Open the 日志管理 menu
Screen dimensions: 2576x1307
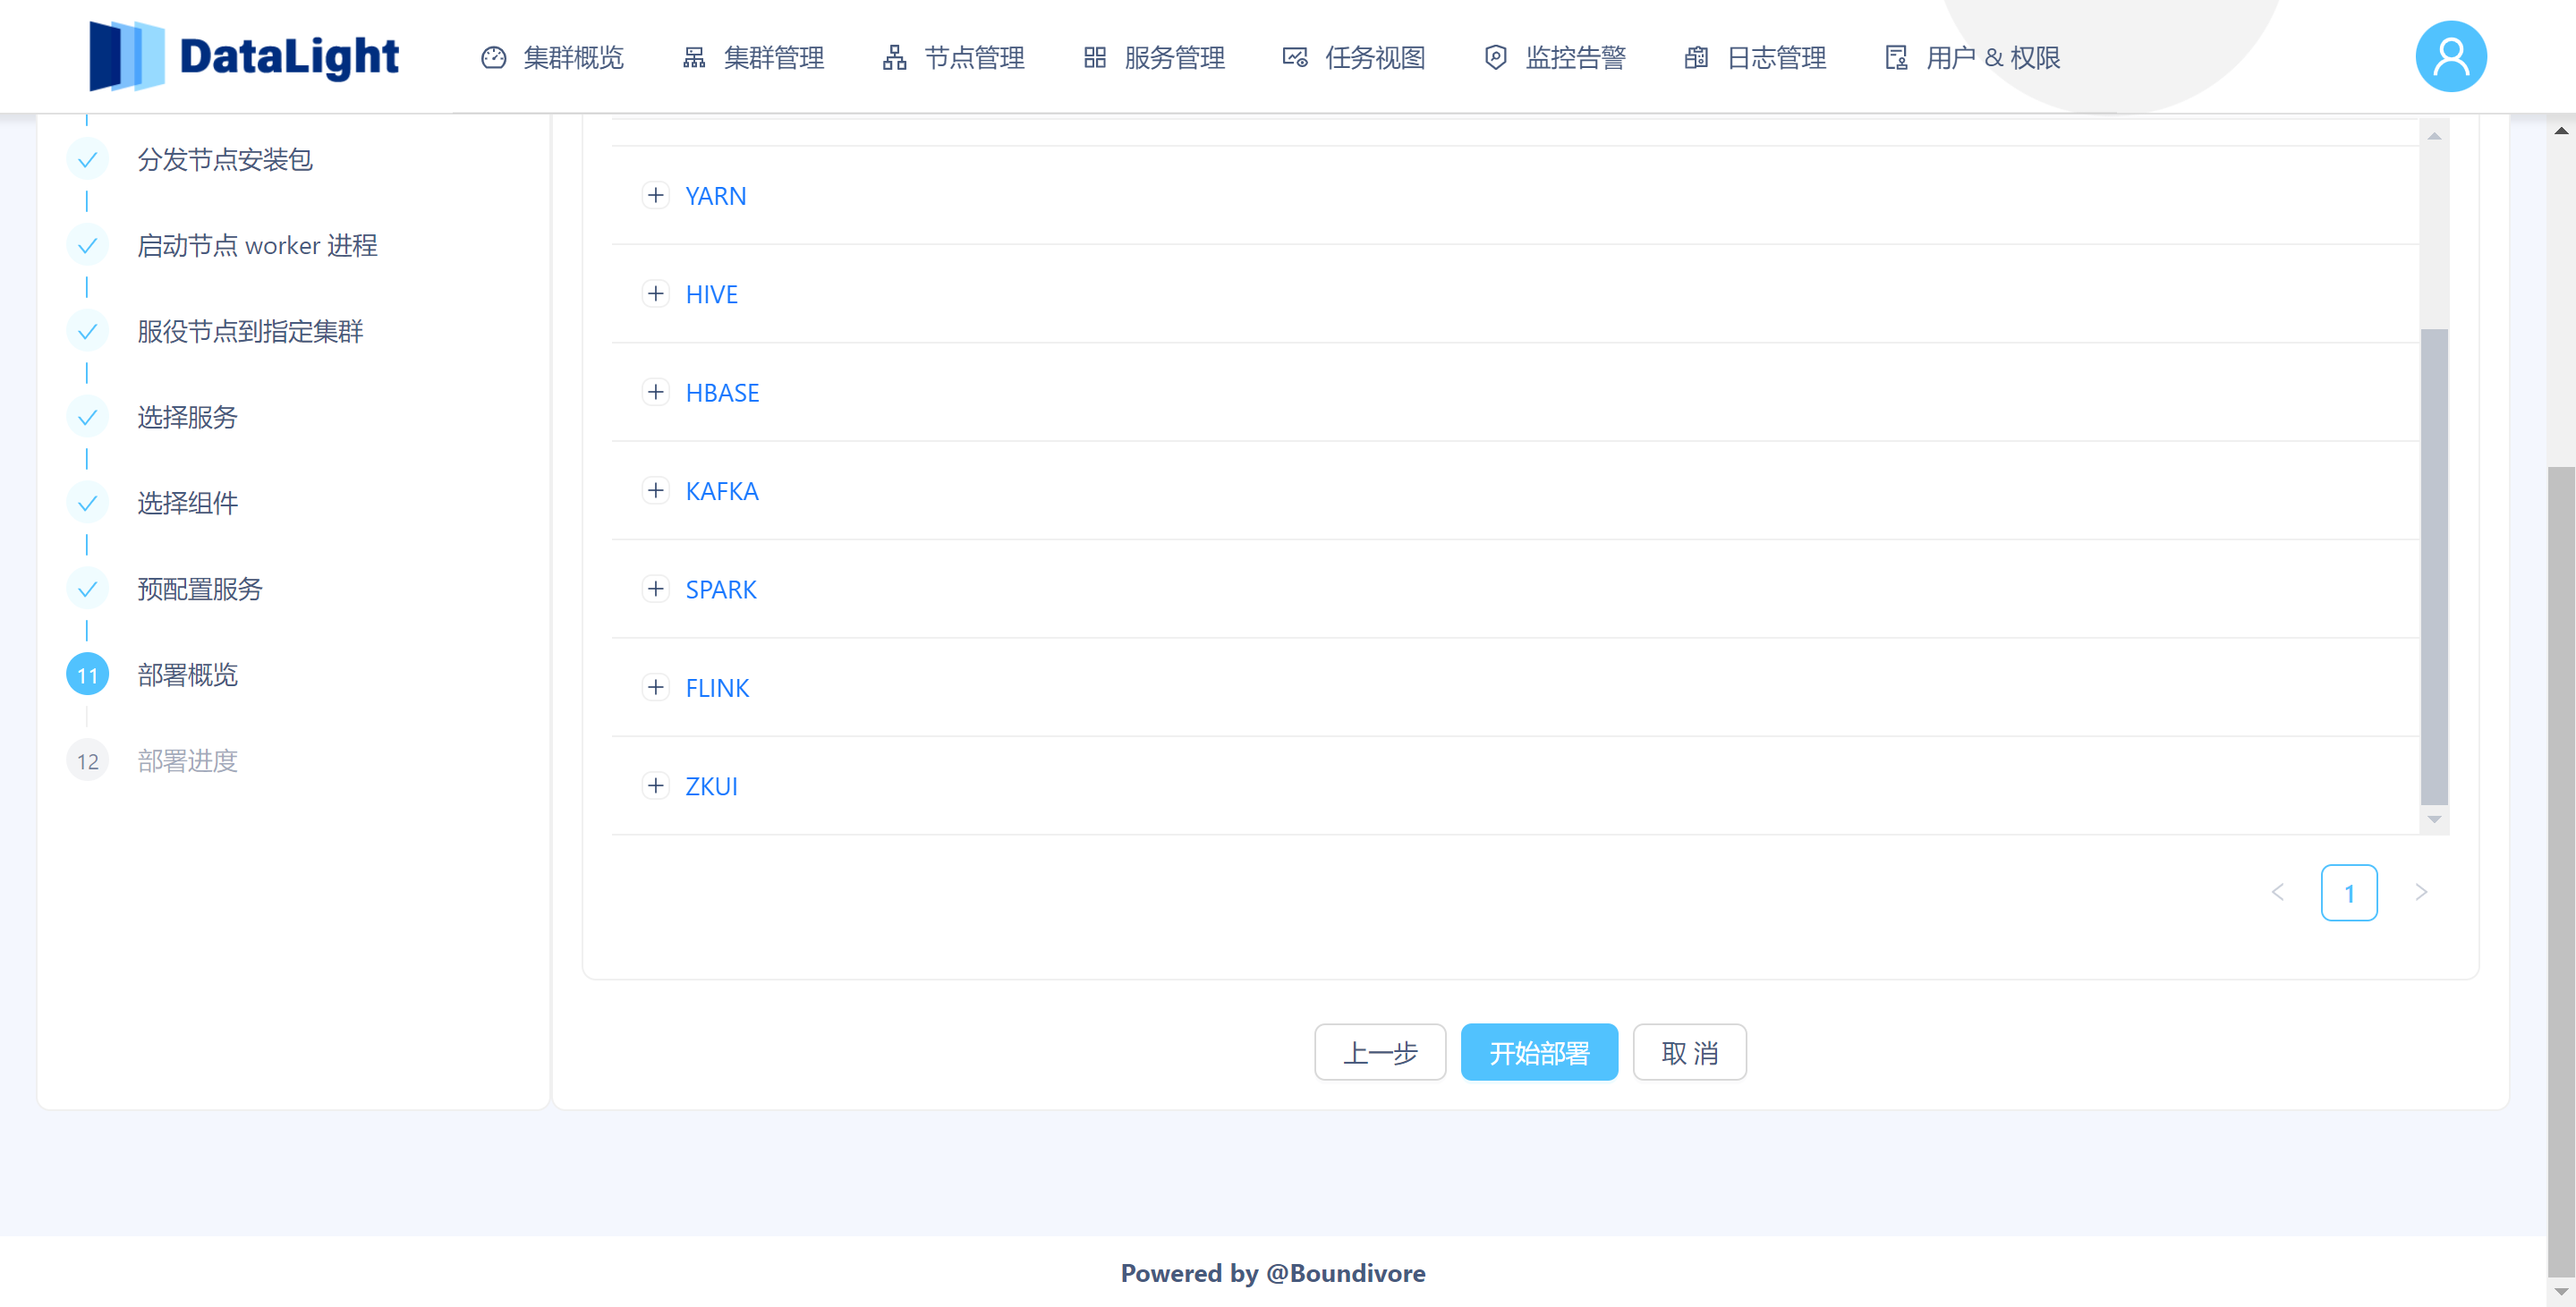1755,58
